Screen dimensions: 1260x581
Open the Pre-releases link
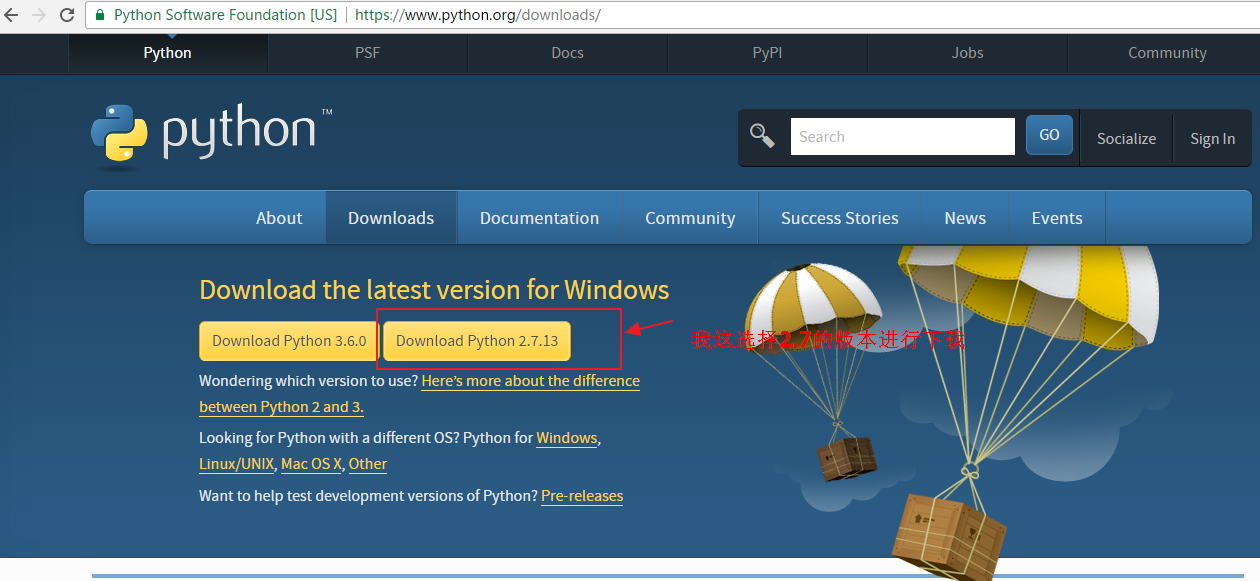582,496
